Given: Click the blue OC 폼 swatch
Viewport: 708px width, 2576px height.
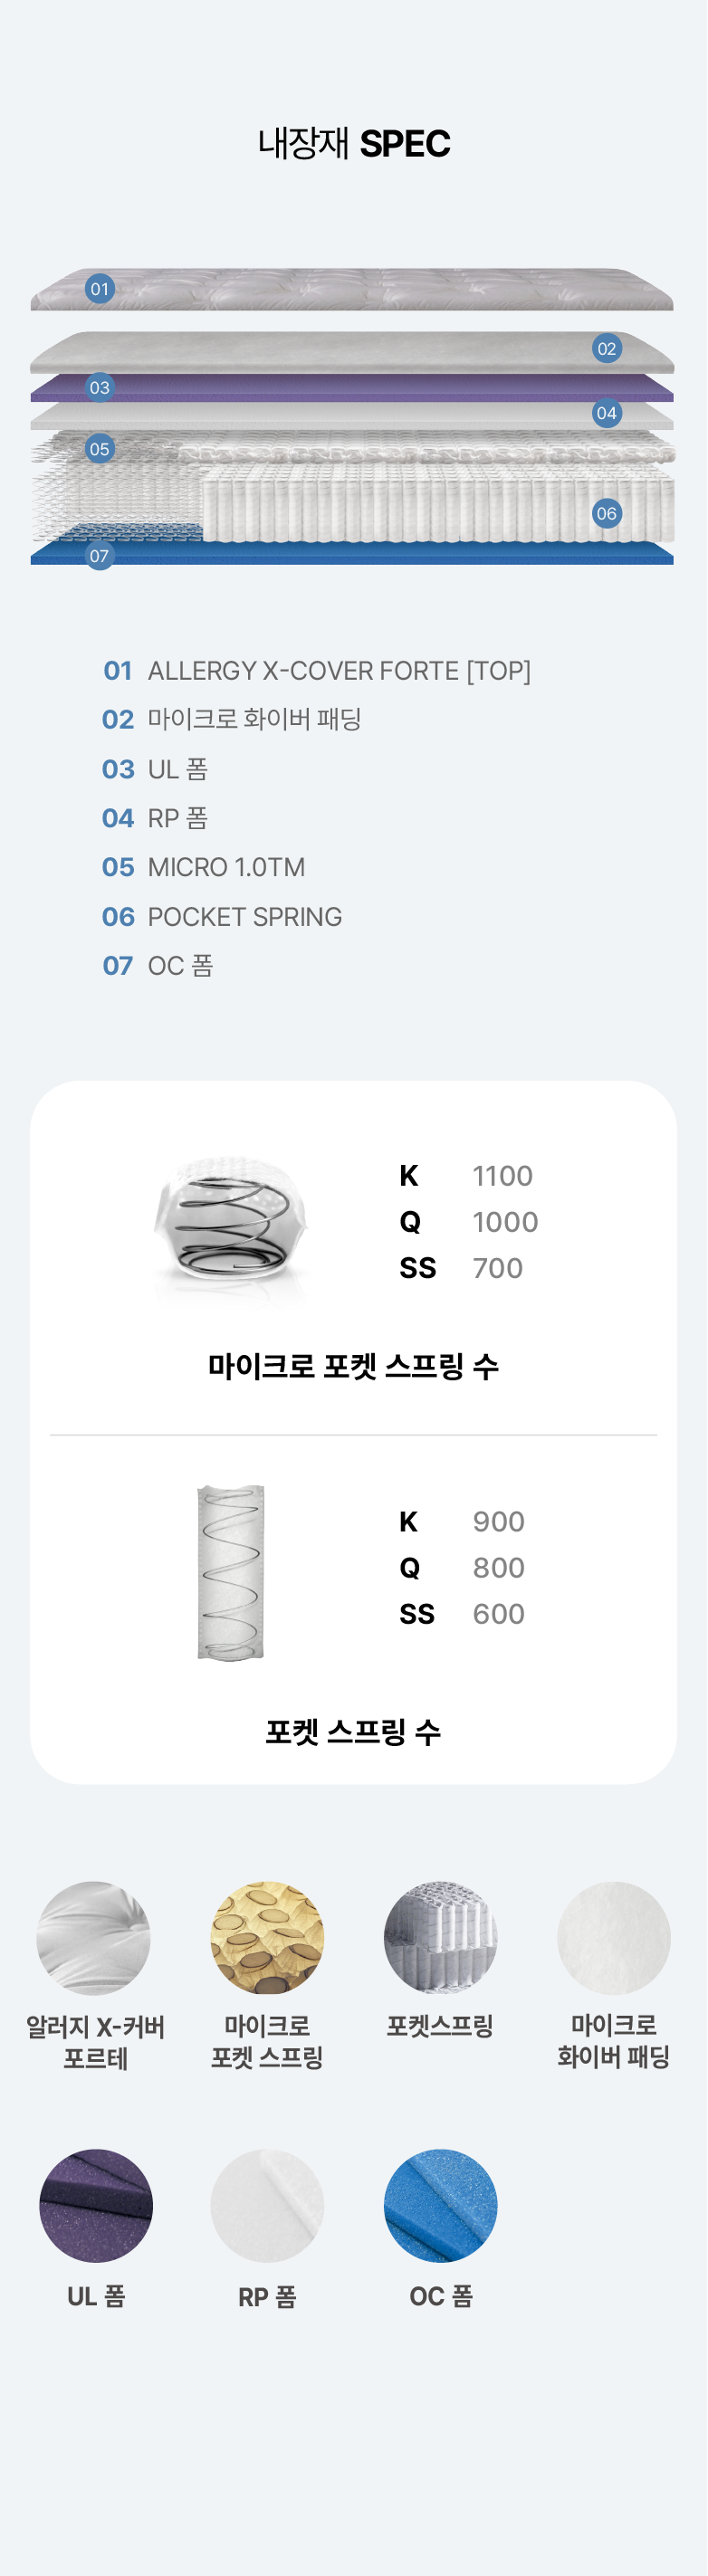Looking at the screenshot, I should 440,2205.
